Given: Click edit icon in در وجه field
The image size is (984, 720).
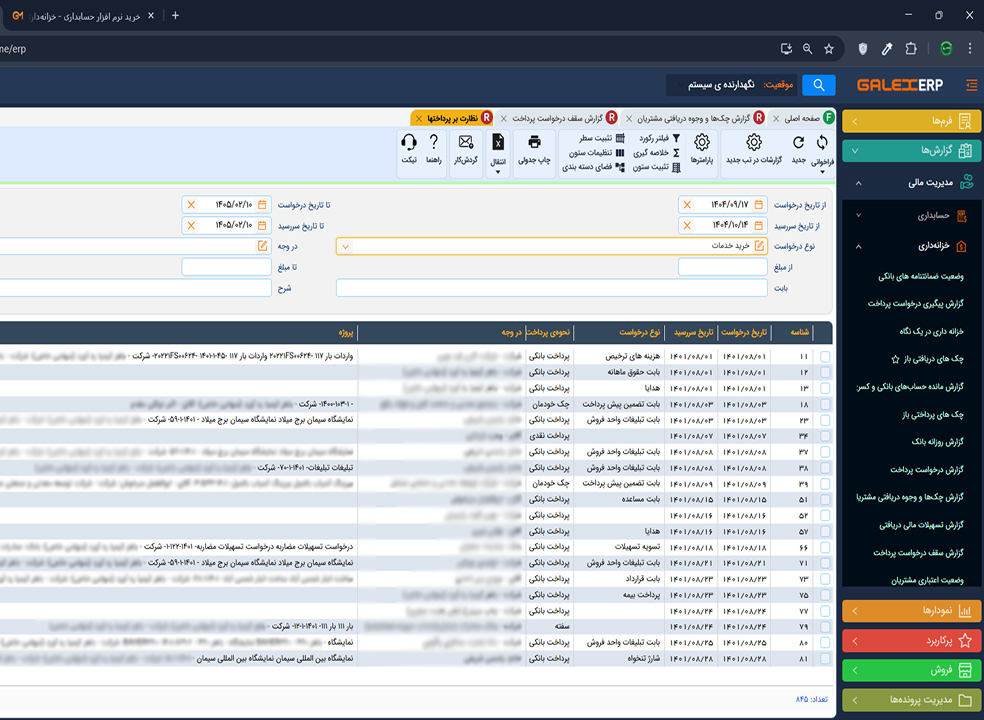Looking at the screenshot, I should 262,245.
